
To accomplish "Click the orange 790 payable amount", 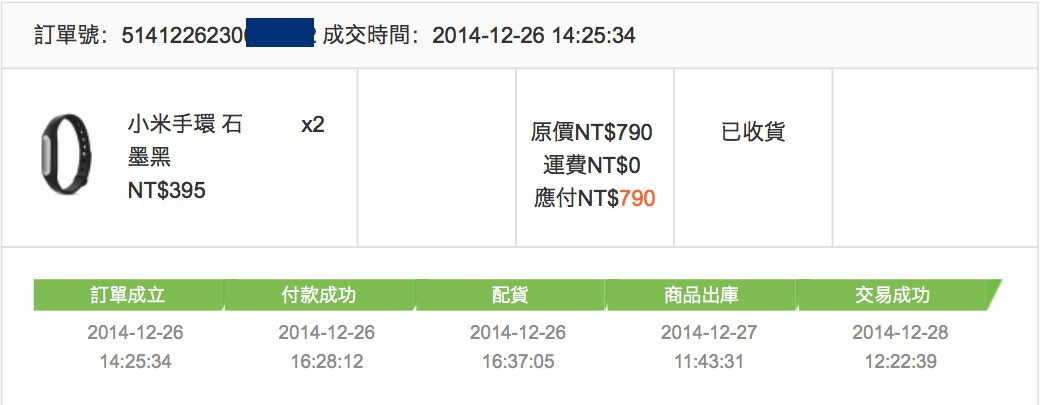I will click(637, 198).
